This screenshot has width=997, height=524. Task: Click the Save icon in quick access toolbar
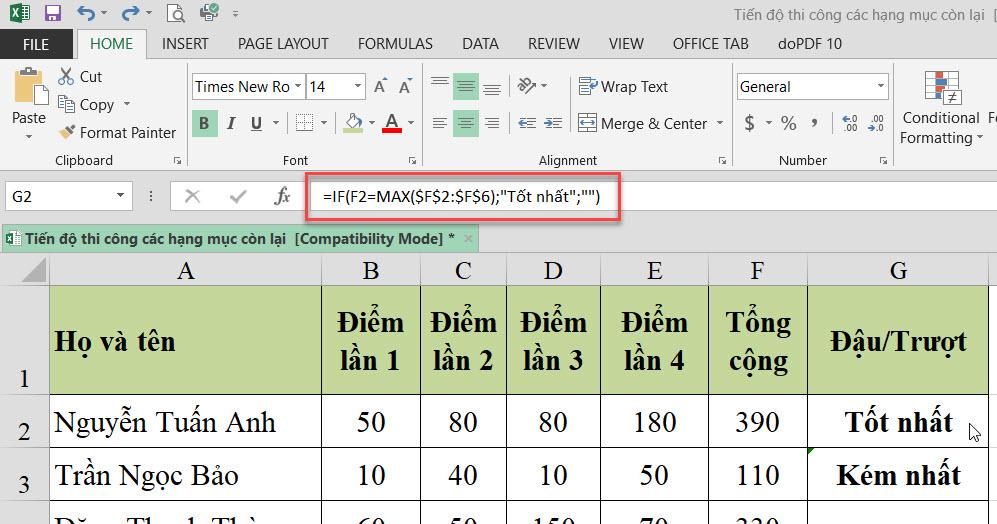52,13
